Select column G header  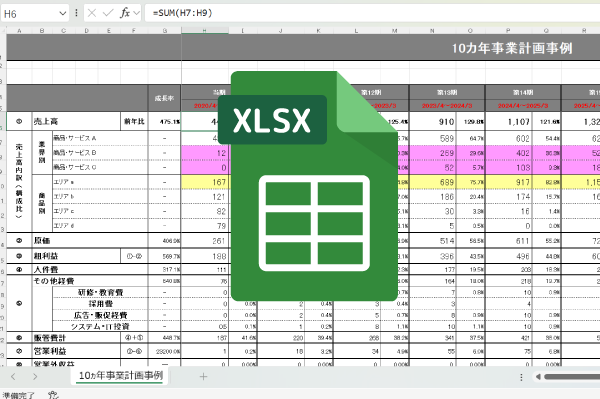165,31
